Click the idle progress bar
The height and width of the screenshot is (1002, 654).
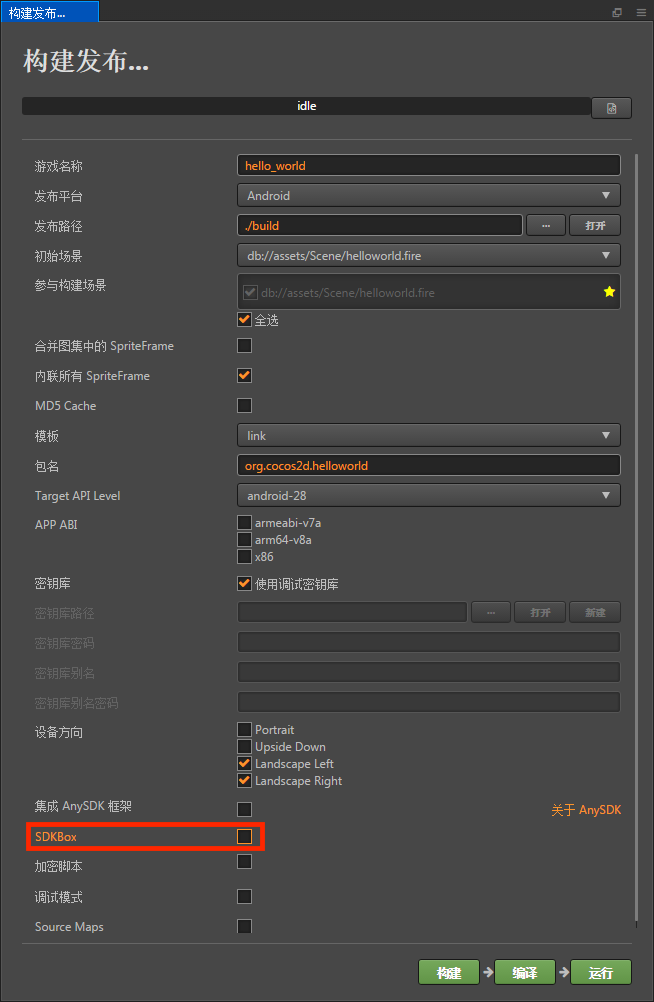coord(306,106)
